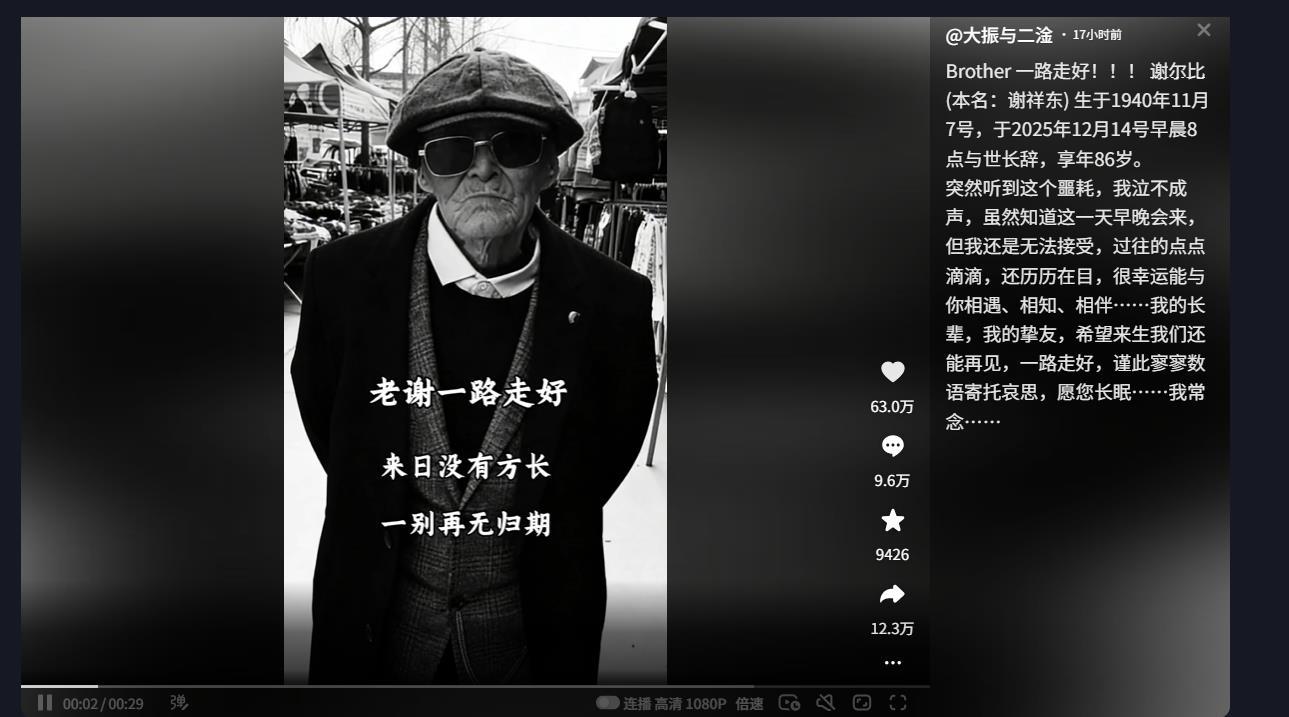Screen dimensions: 1289x717
Task: Share the video using arrow icon
Action: (x=892, y=595)
